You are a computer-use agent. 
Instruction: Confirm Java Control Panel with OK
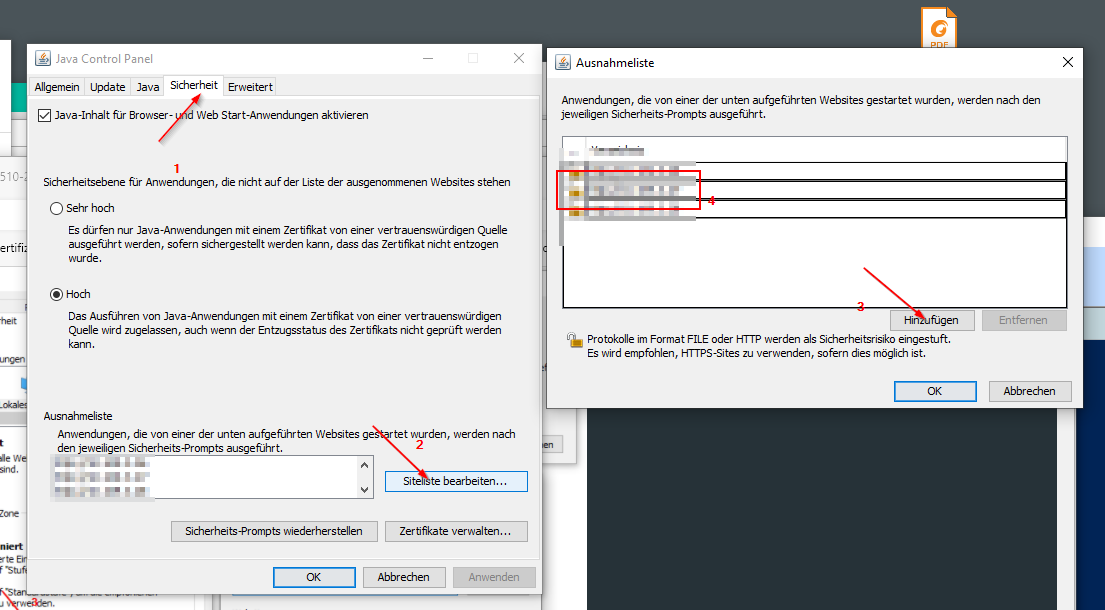pyautogui.click(x=314, y=577)
